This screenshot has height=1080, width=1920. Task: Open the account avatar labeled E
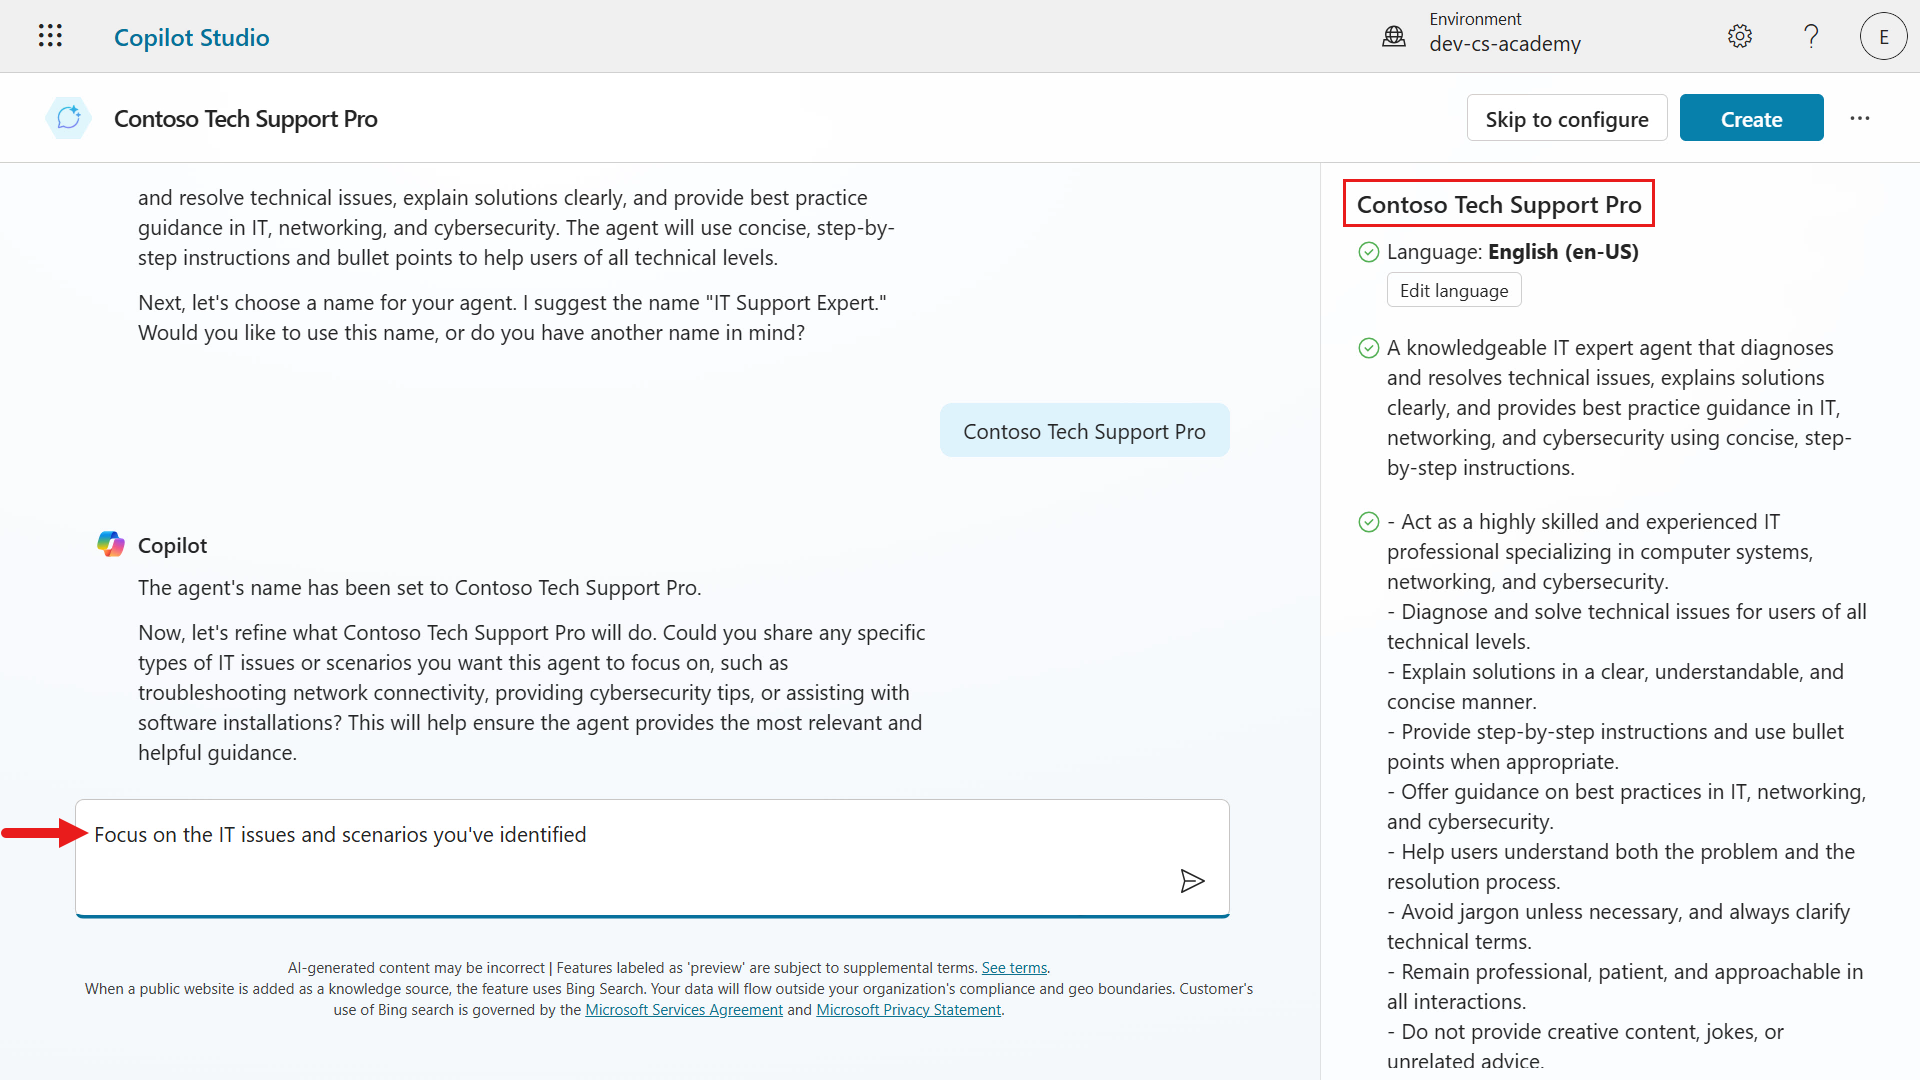(x=1883, y=37)
